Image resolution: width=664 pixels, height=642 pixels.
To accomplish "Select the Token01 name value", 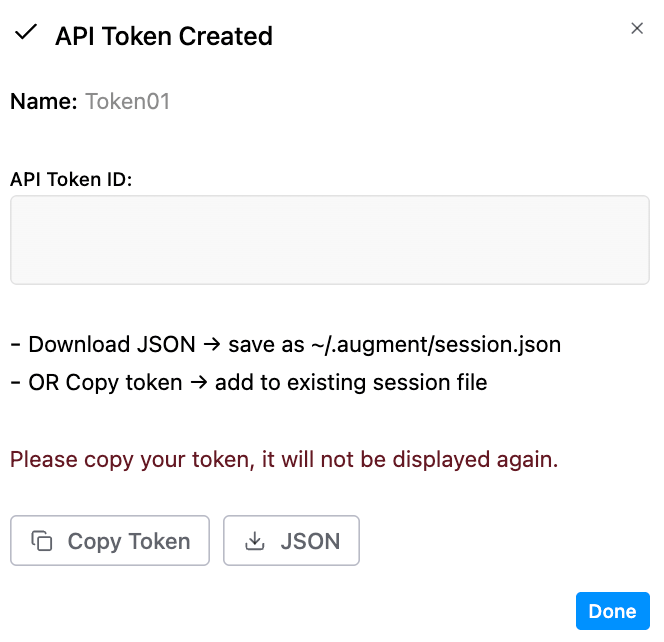I will [127, 102].
